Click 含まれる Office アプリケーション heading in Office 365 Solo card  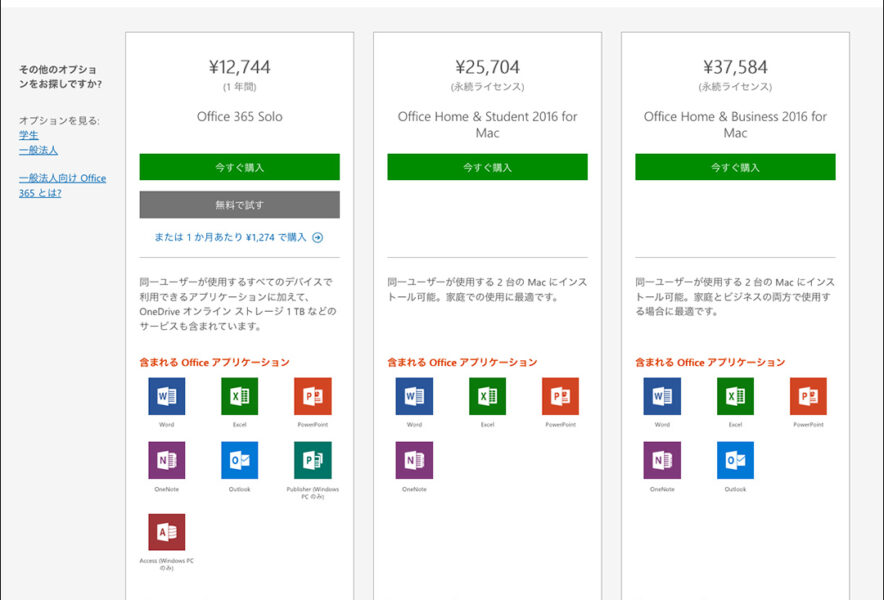pyautogui.click(x=215, y=362)
